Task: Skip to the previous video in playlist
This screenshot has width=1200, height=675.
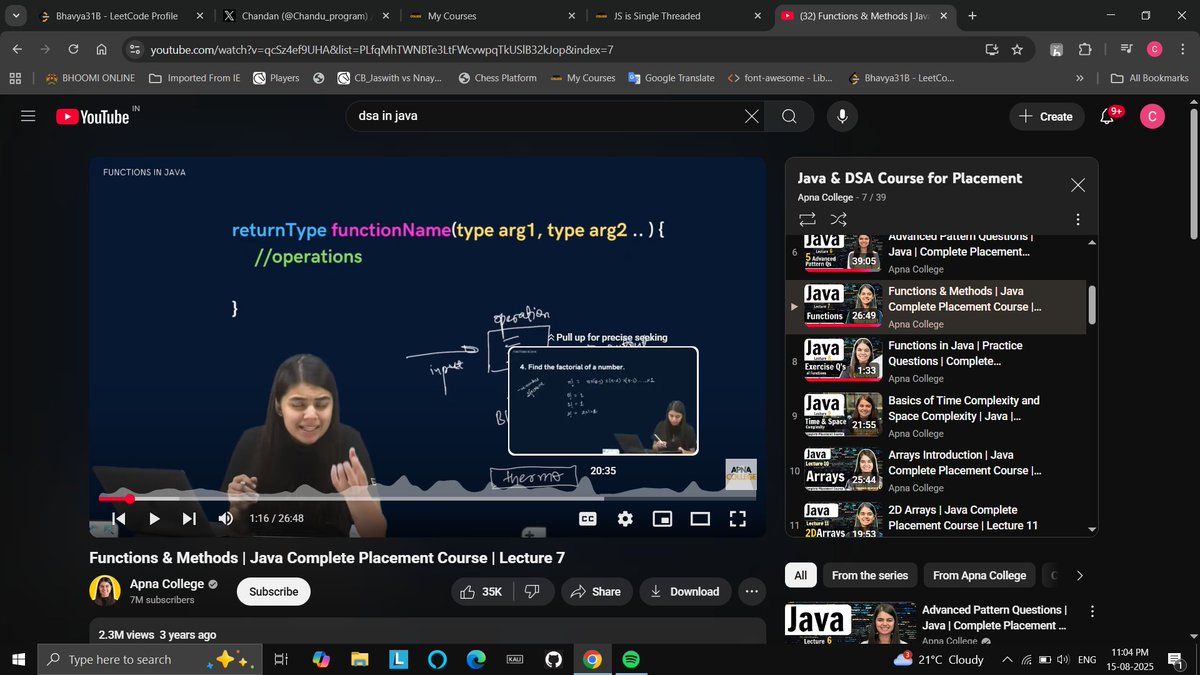Action: pyautogui.click(x=119, y=518)
